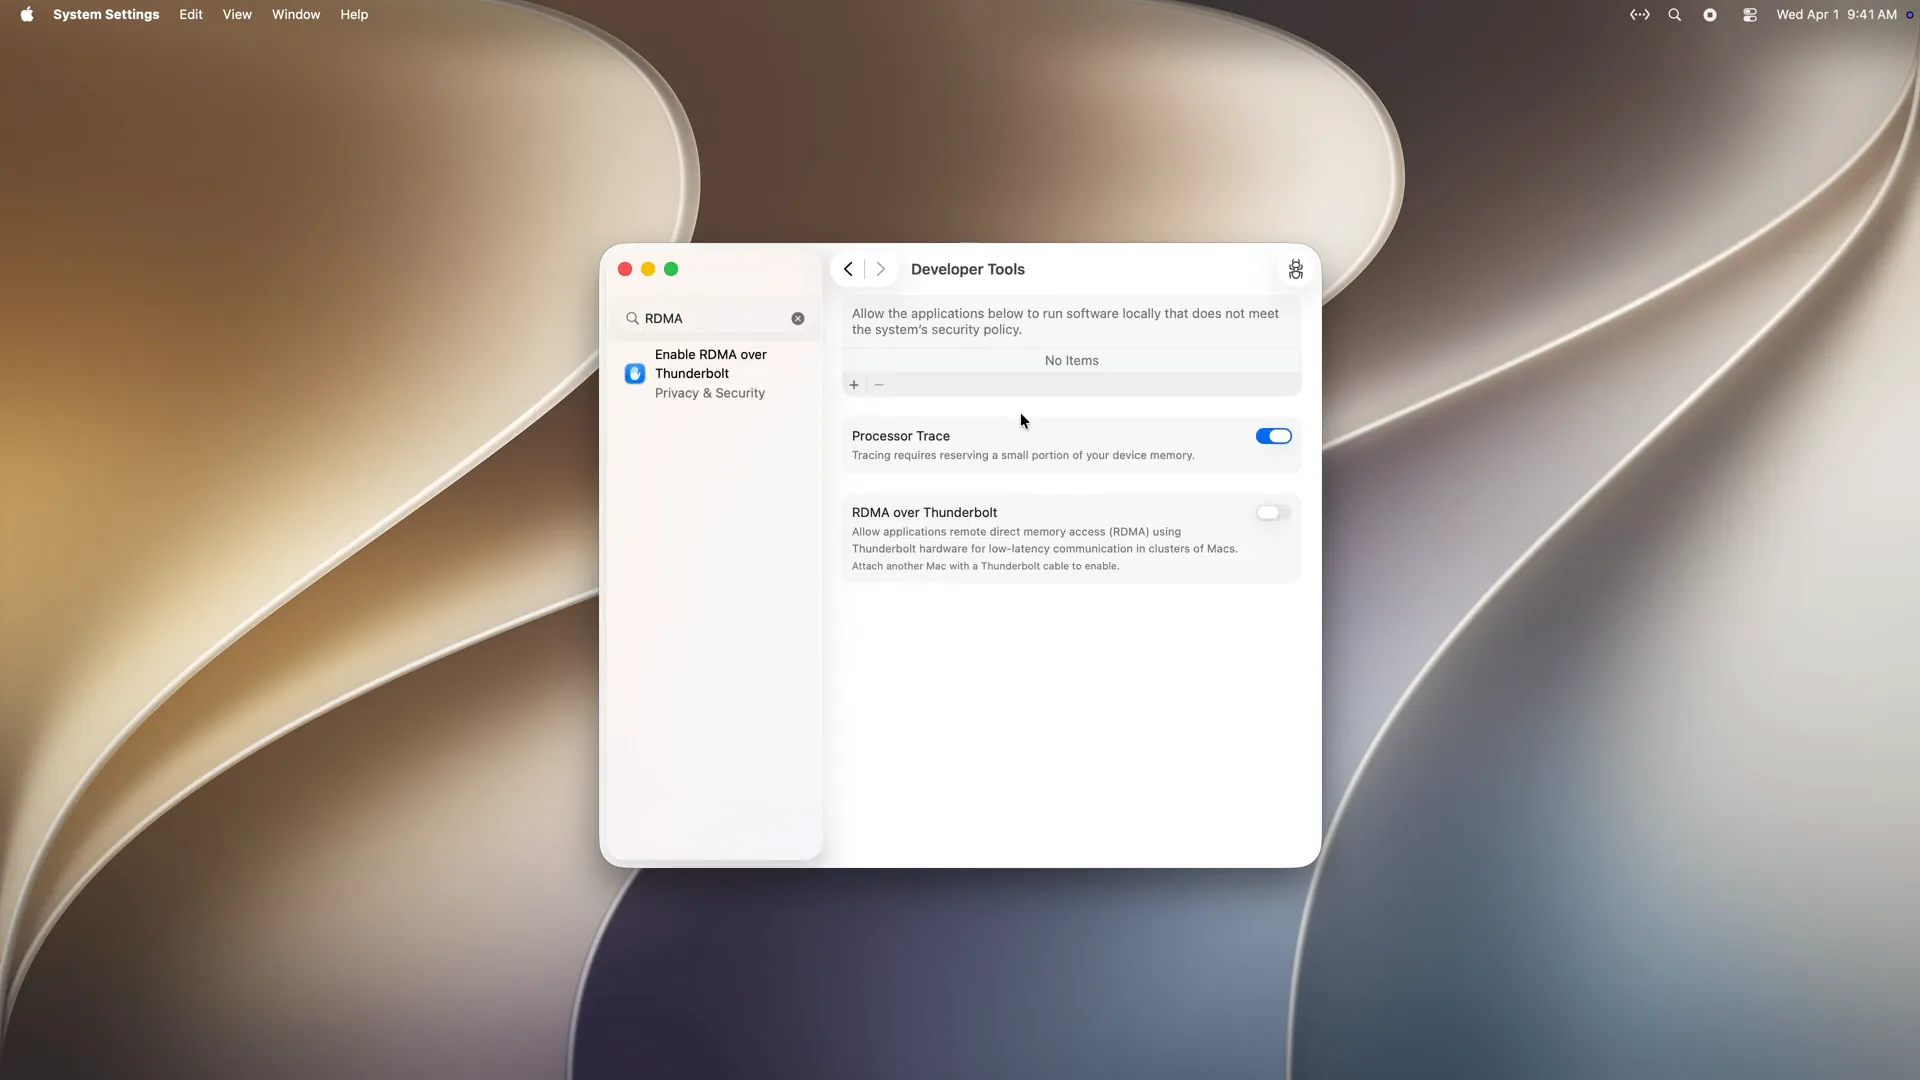Click the Processor Trace label
This screenshot has width=1920, height=1080.
[901, 436]
